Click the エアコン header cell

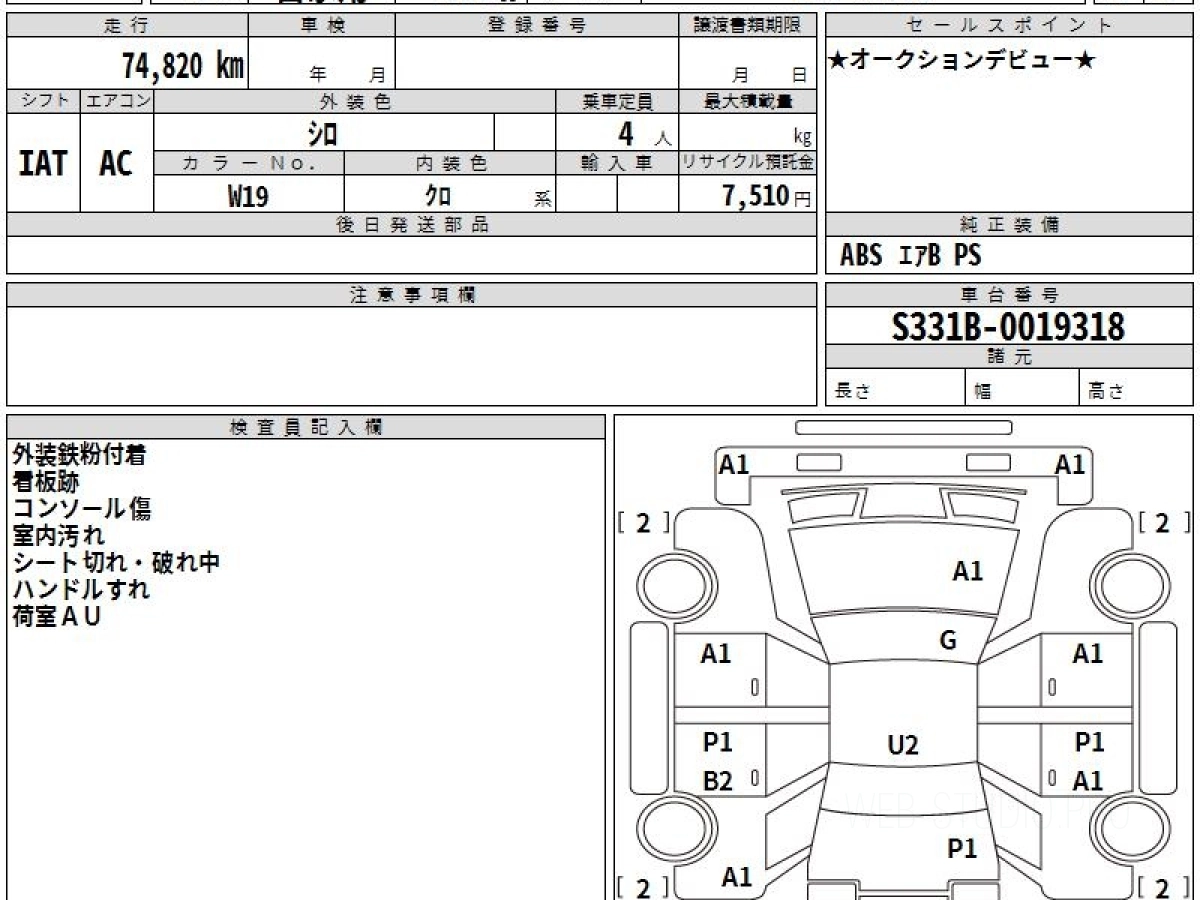tap(117, 101)
